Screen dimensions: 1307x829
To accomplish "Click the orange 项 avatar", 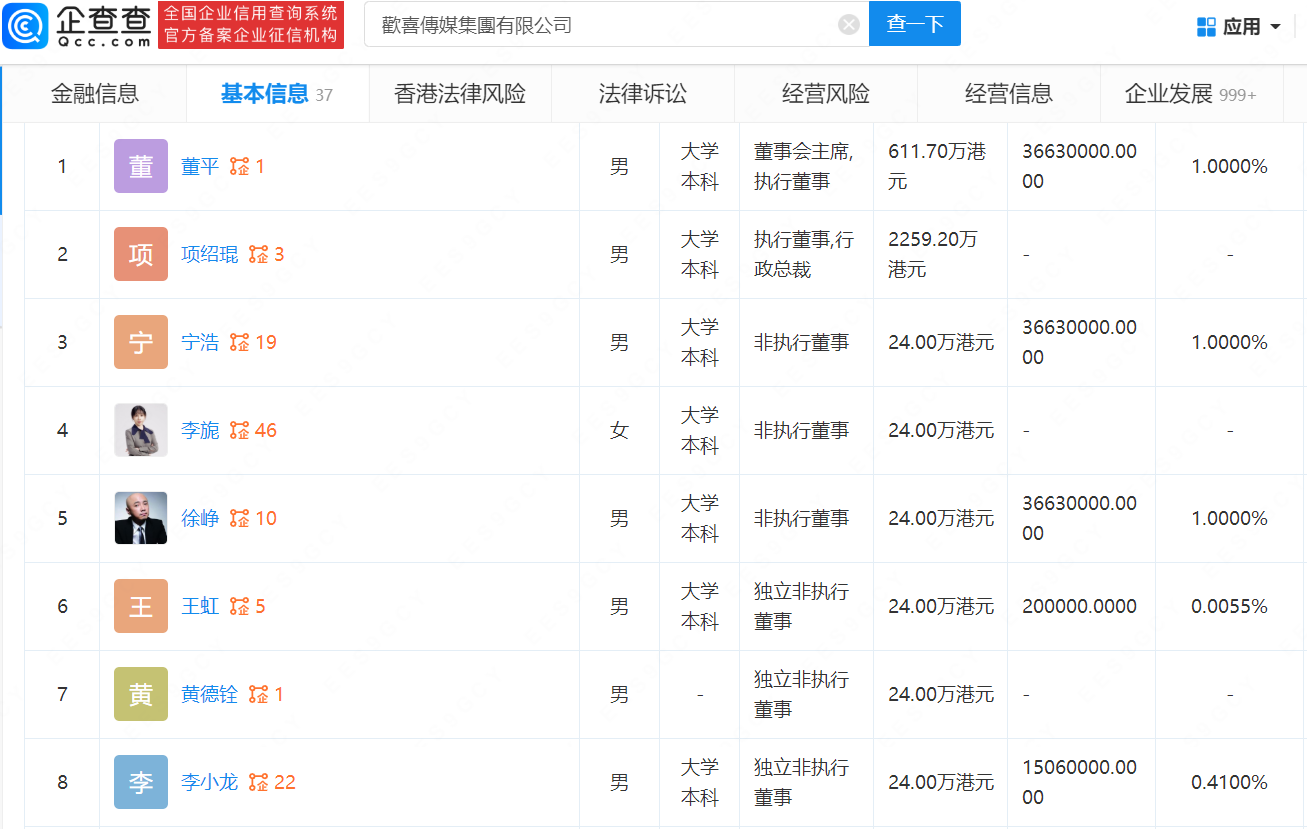I will pyautogui.click(x=141, y=254).
